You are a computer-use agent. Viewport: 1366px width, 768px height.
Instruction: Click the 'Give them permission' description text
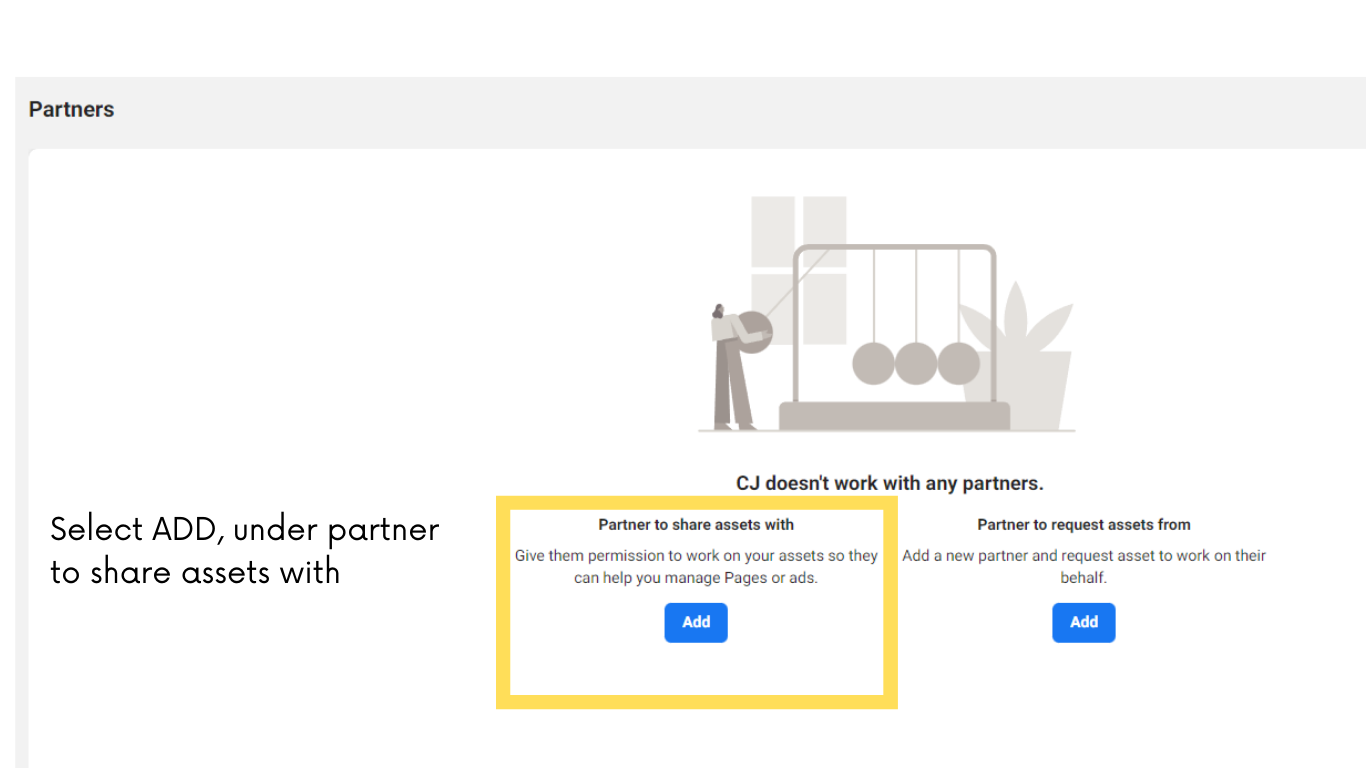pos(696,566)
